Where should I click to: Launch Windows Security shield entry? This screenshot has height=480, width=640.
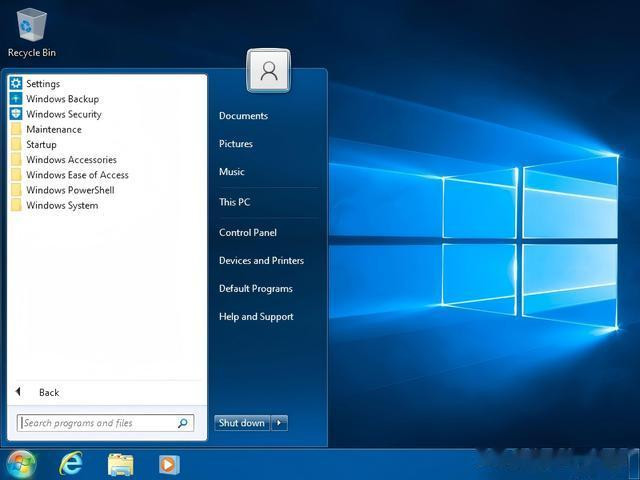click(x=56, y=114)
